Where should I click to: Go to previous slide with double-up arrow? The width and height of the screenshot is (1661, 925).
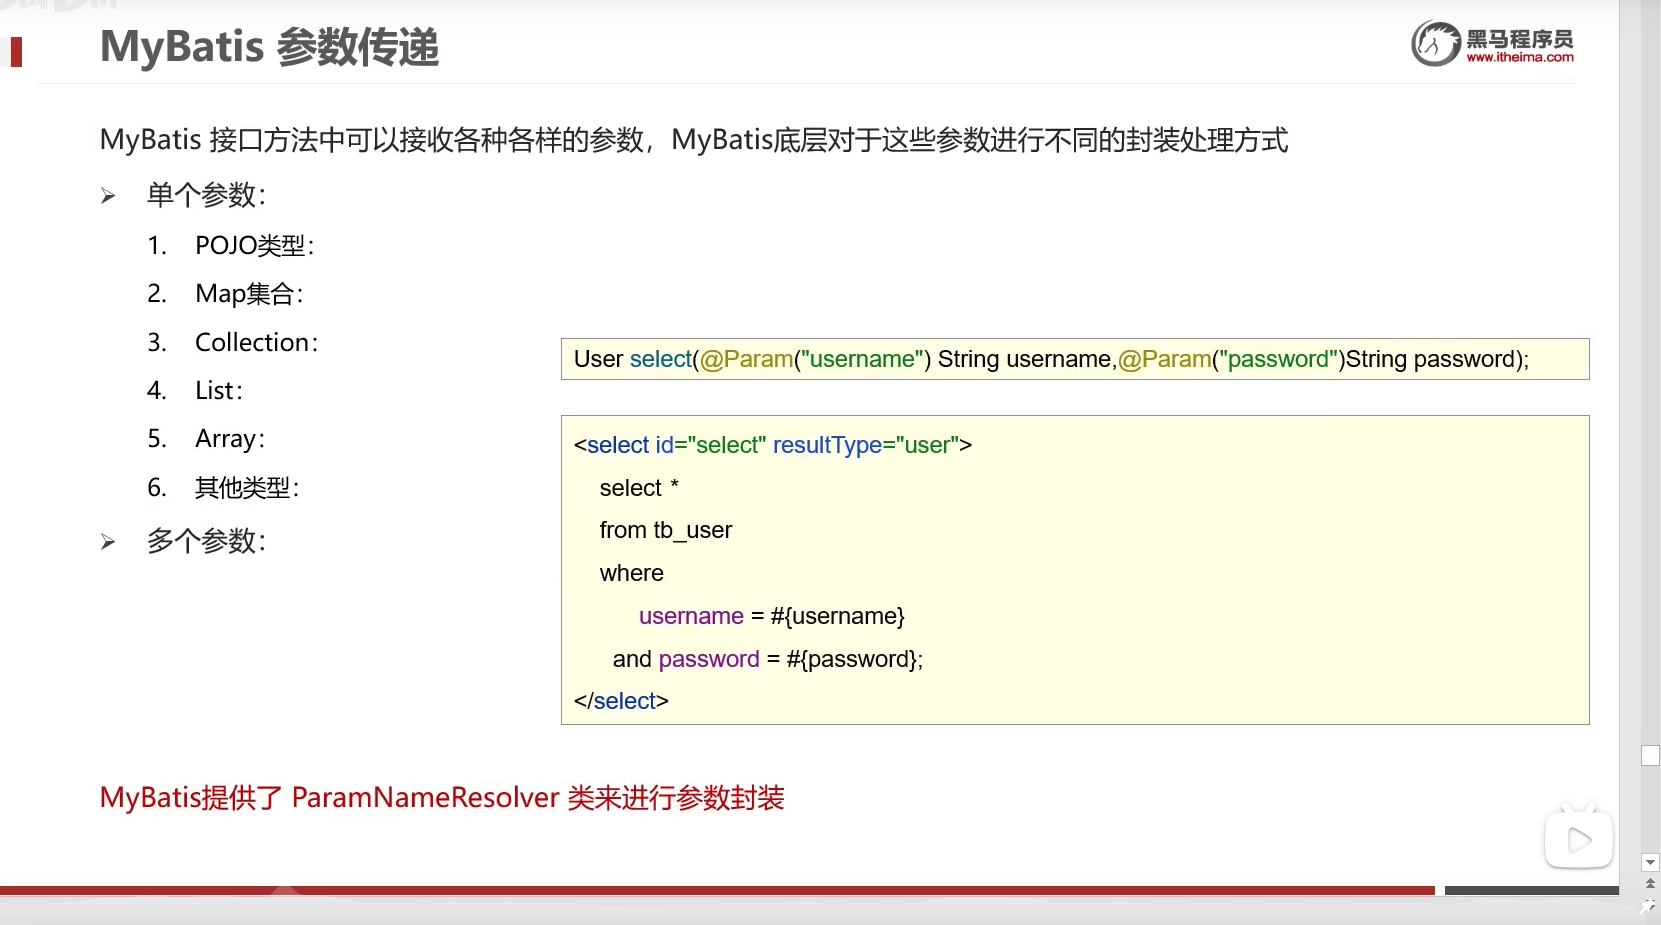[x=1650, y=884]
